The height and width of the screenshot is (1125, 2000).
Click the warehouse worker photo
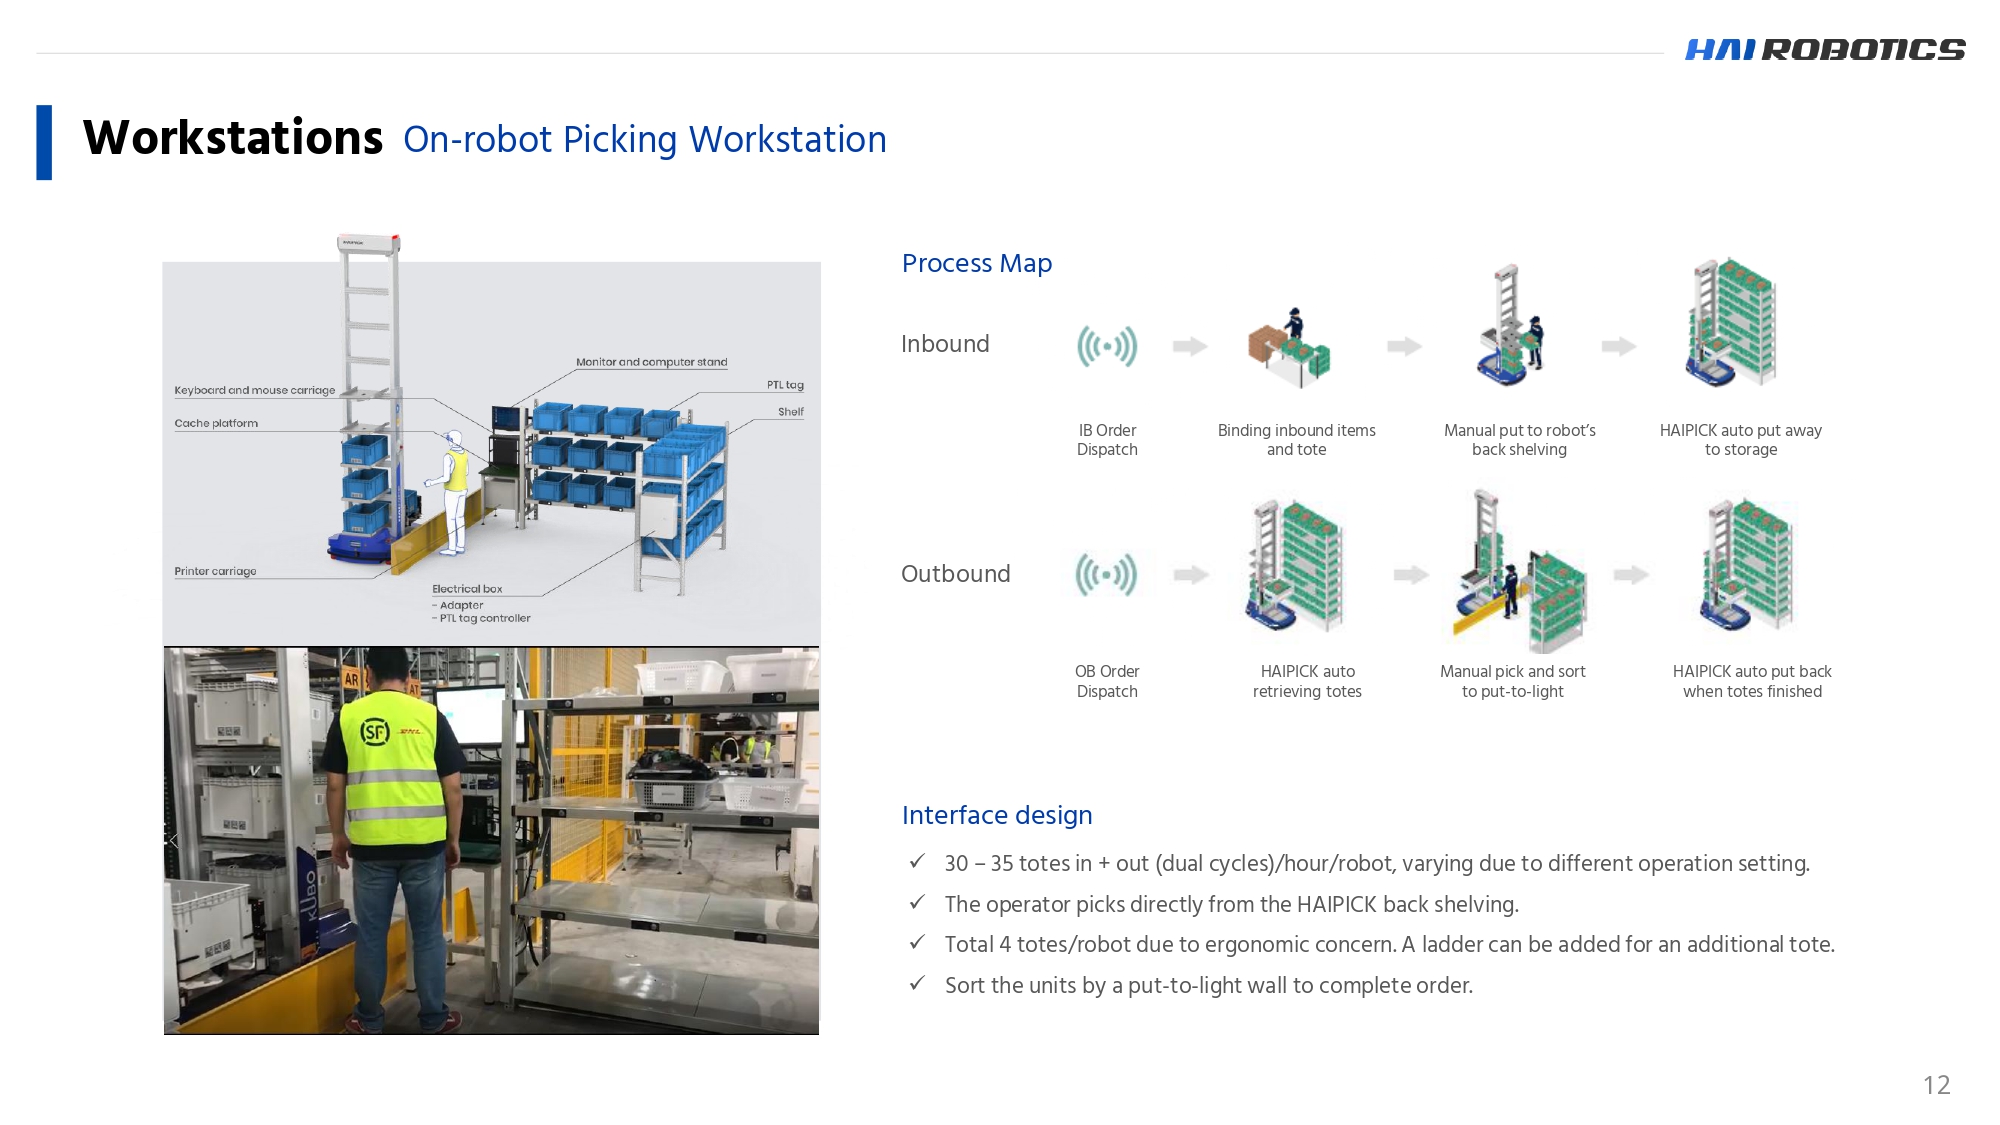coord(491,840)
